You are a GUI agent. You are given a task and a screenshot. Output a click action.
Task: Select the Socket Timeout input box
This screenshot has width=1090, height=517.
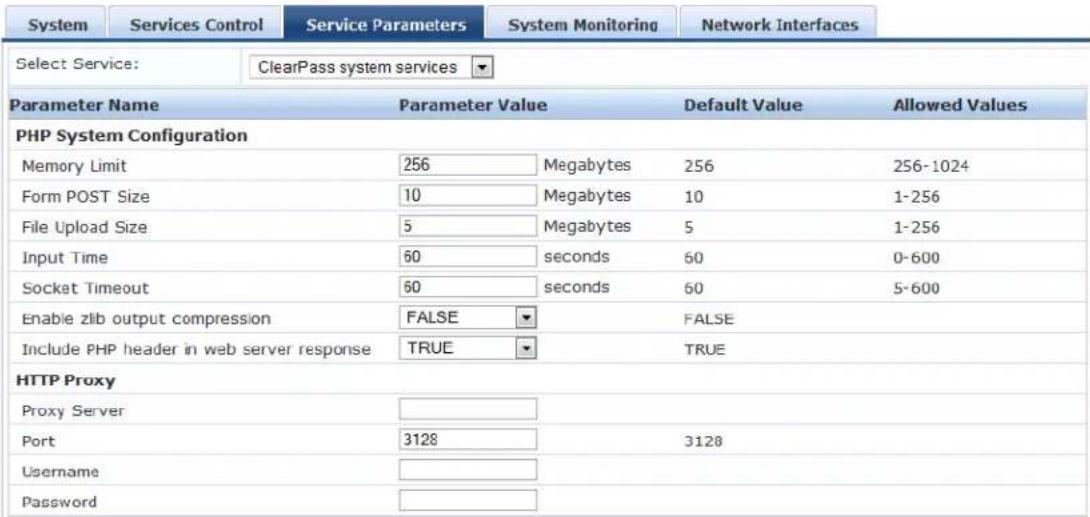coord(468,287)
